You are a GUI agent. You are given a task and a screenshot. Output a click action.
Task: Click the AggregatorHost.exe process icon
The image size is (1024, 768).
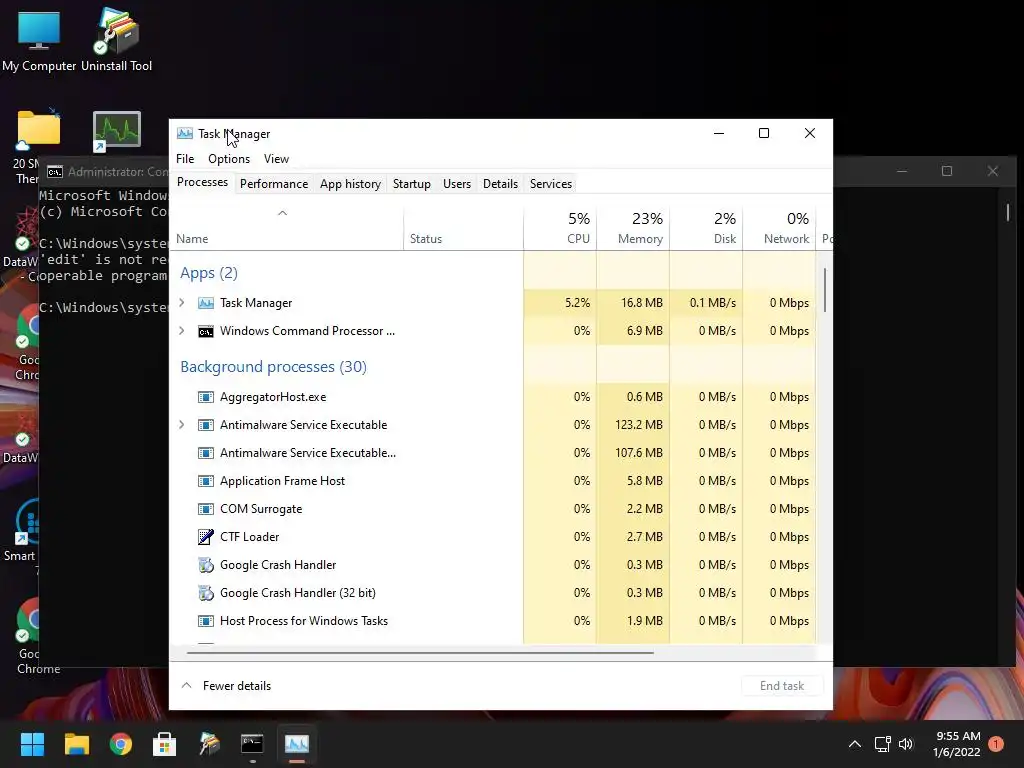click(x=206, y=397)
